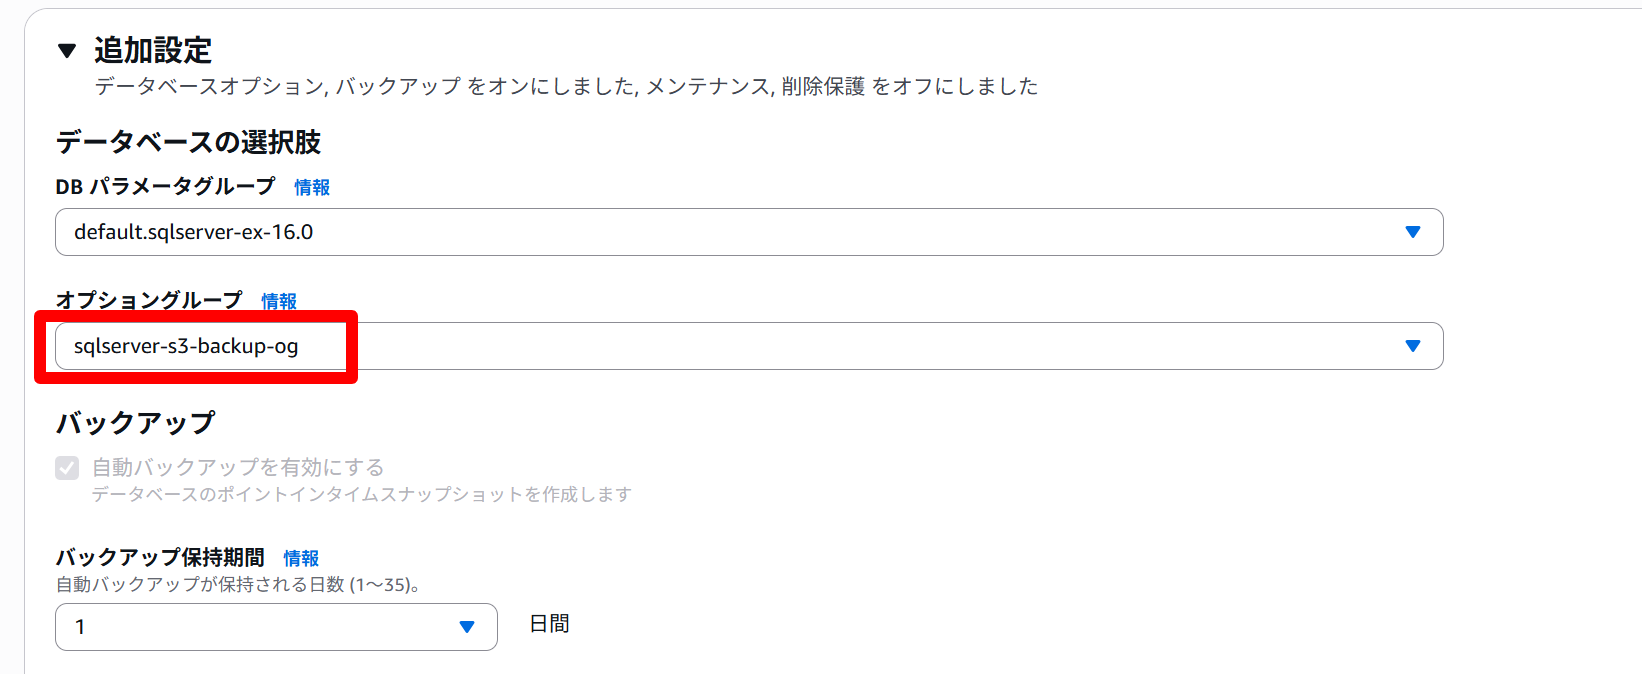Collapse the 追加設定 section triangle
This screenshot has width=1642, height=674.
67,51
